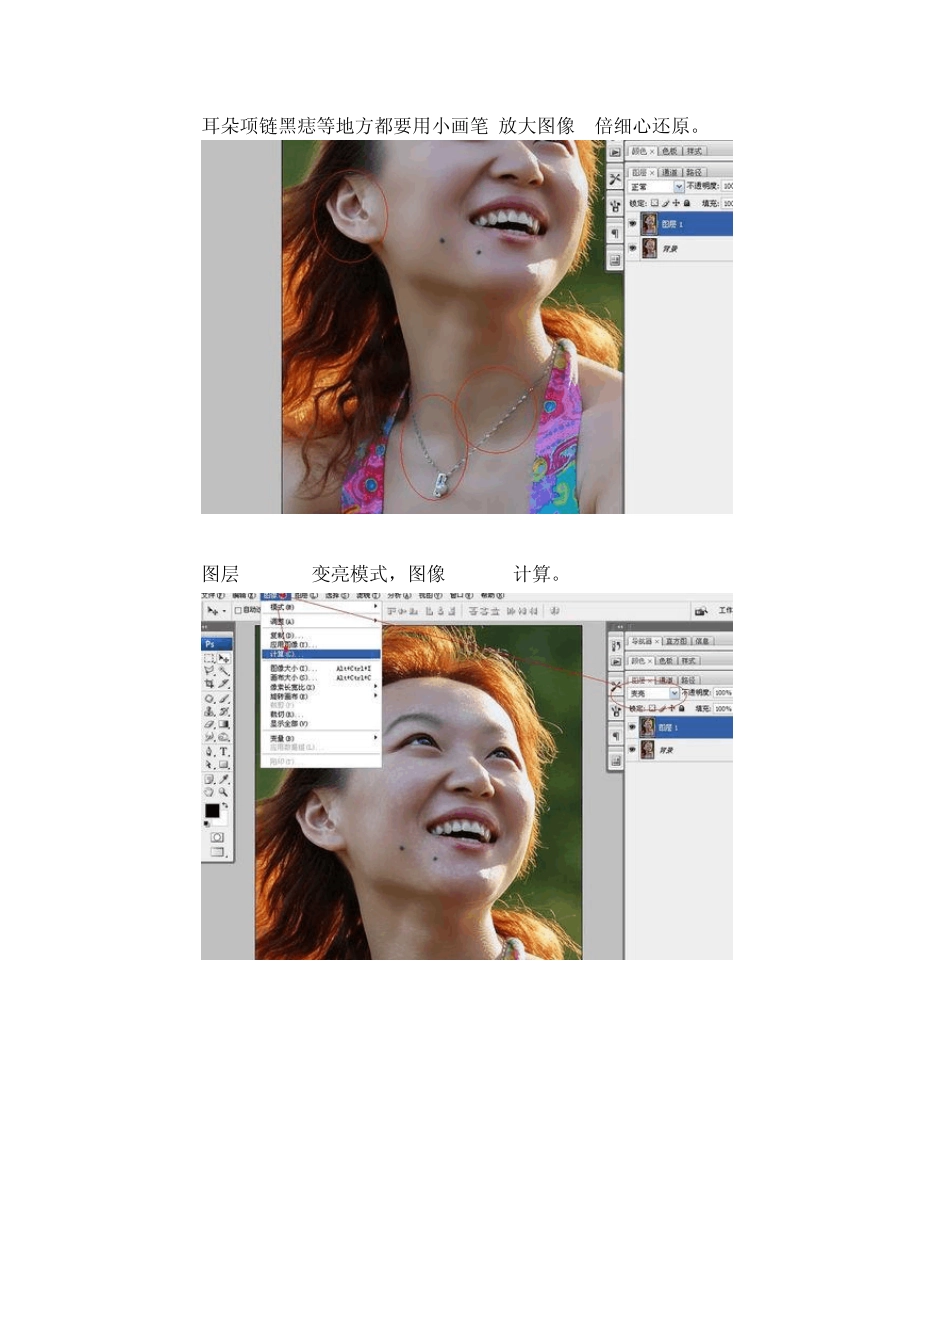950x1344 pixels.
Task: Expand the 模式 submenu
Action: tap(321, 607)
